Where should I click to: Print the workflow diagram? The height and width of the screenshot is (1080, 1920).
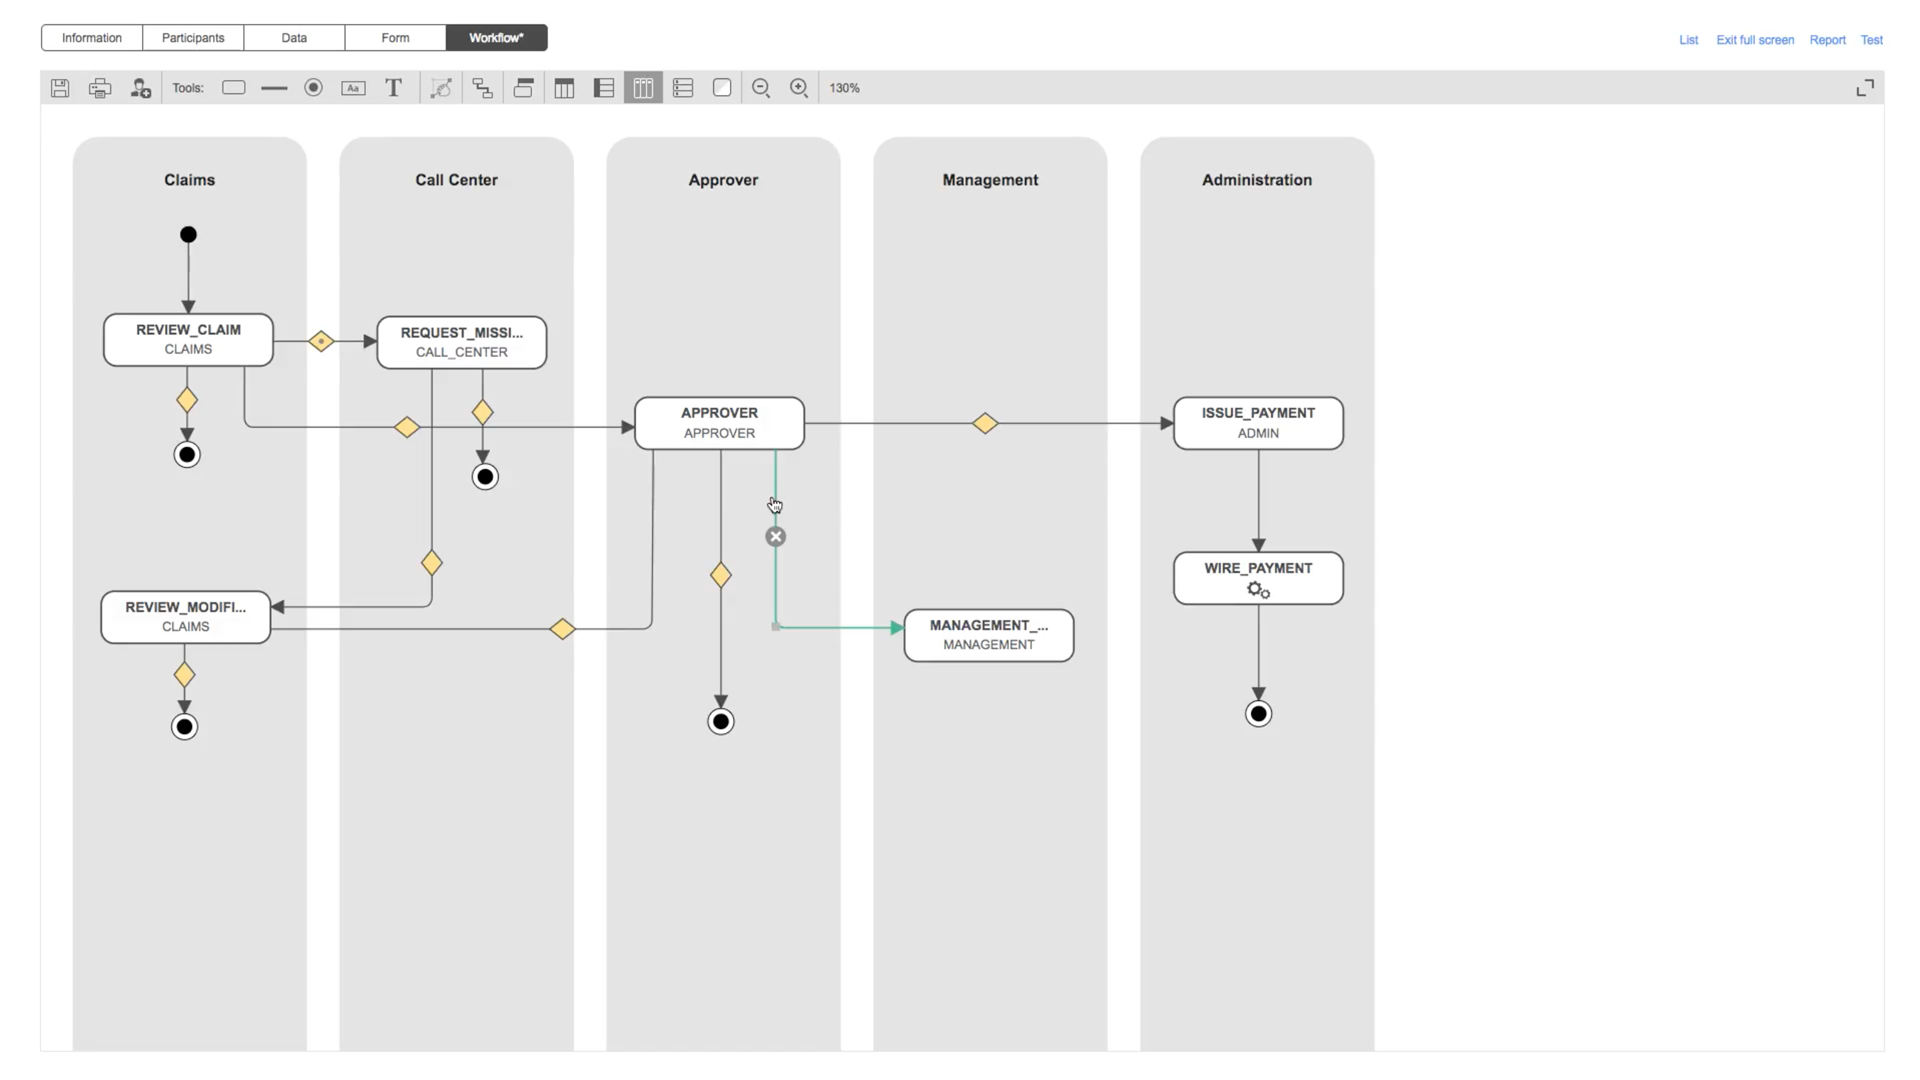point(100,87)
